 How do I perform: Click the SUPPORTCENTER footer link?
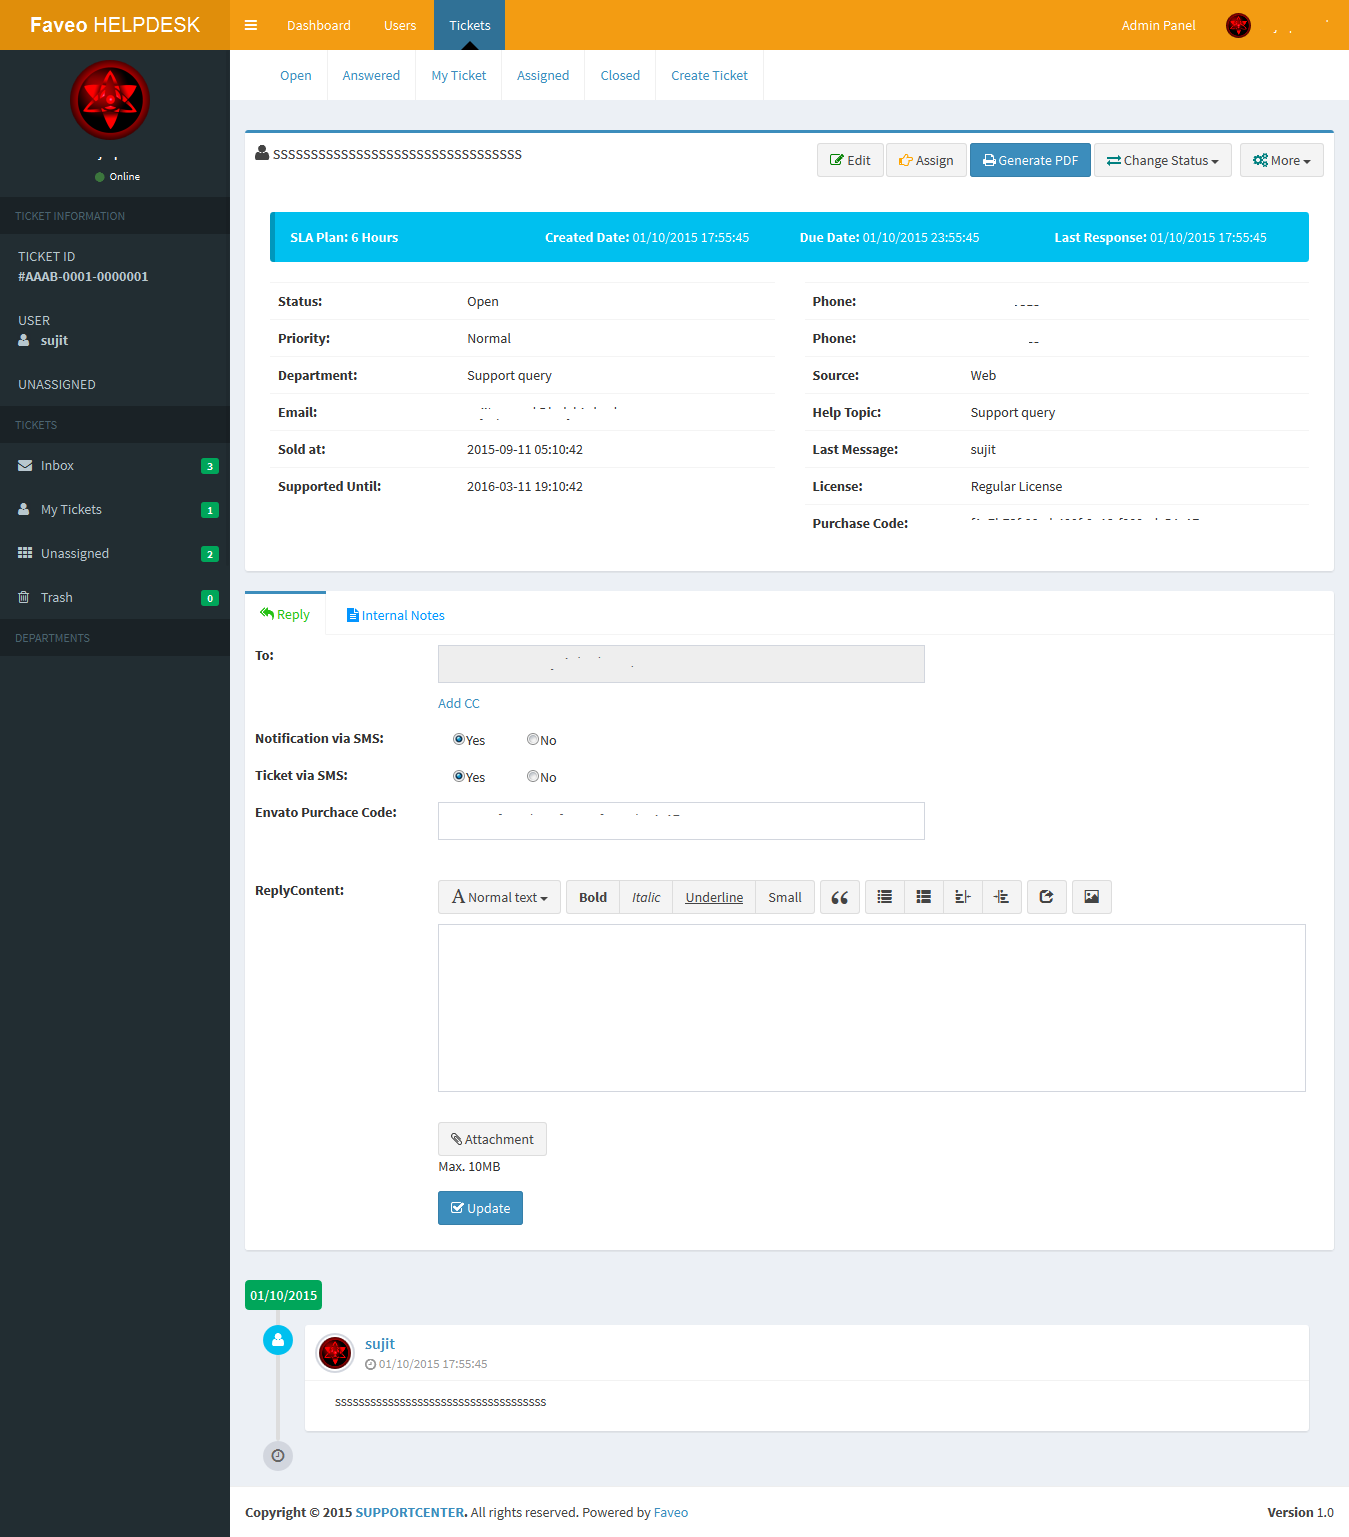[410, 1512]
